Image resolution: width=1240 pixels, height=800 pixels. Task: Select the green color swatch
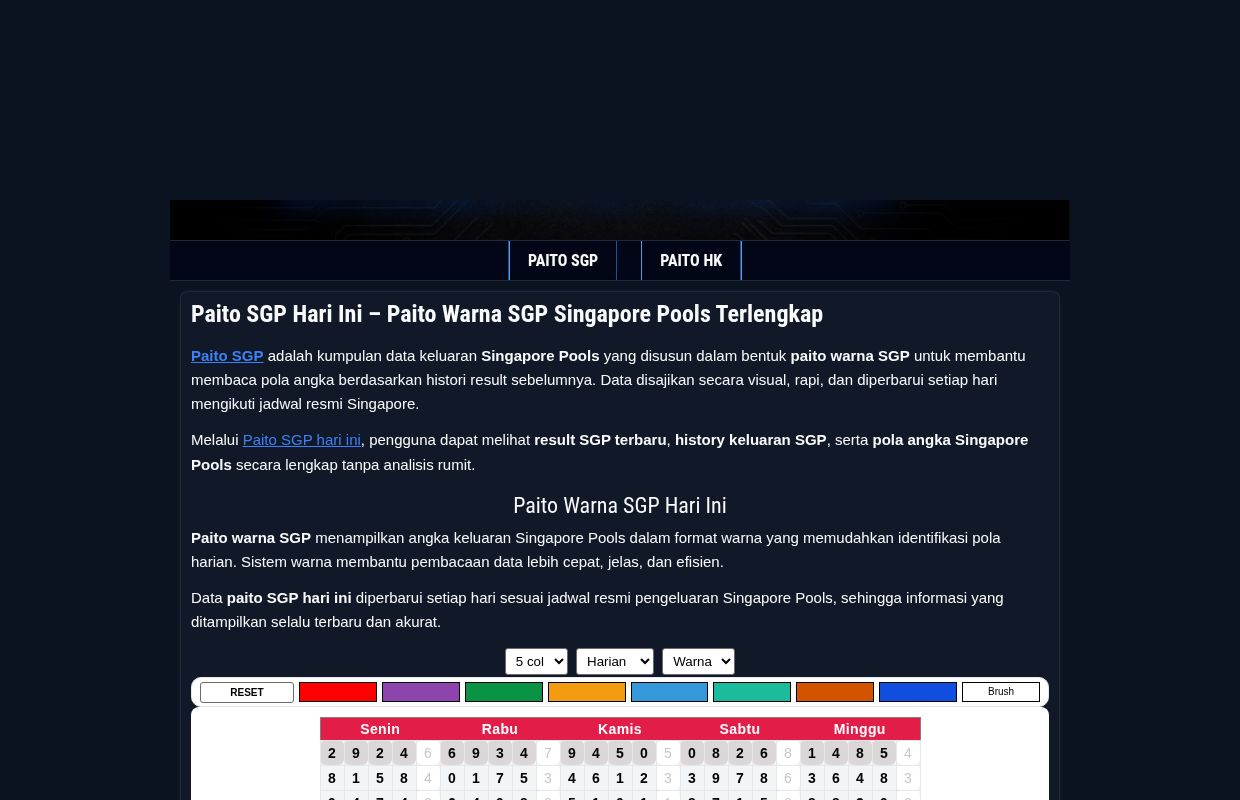503,692
